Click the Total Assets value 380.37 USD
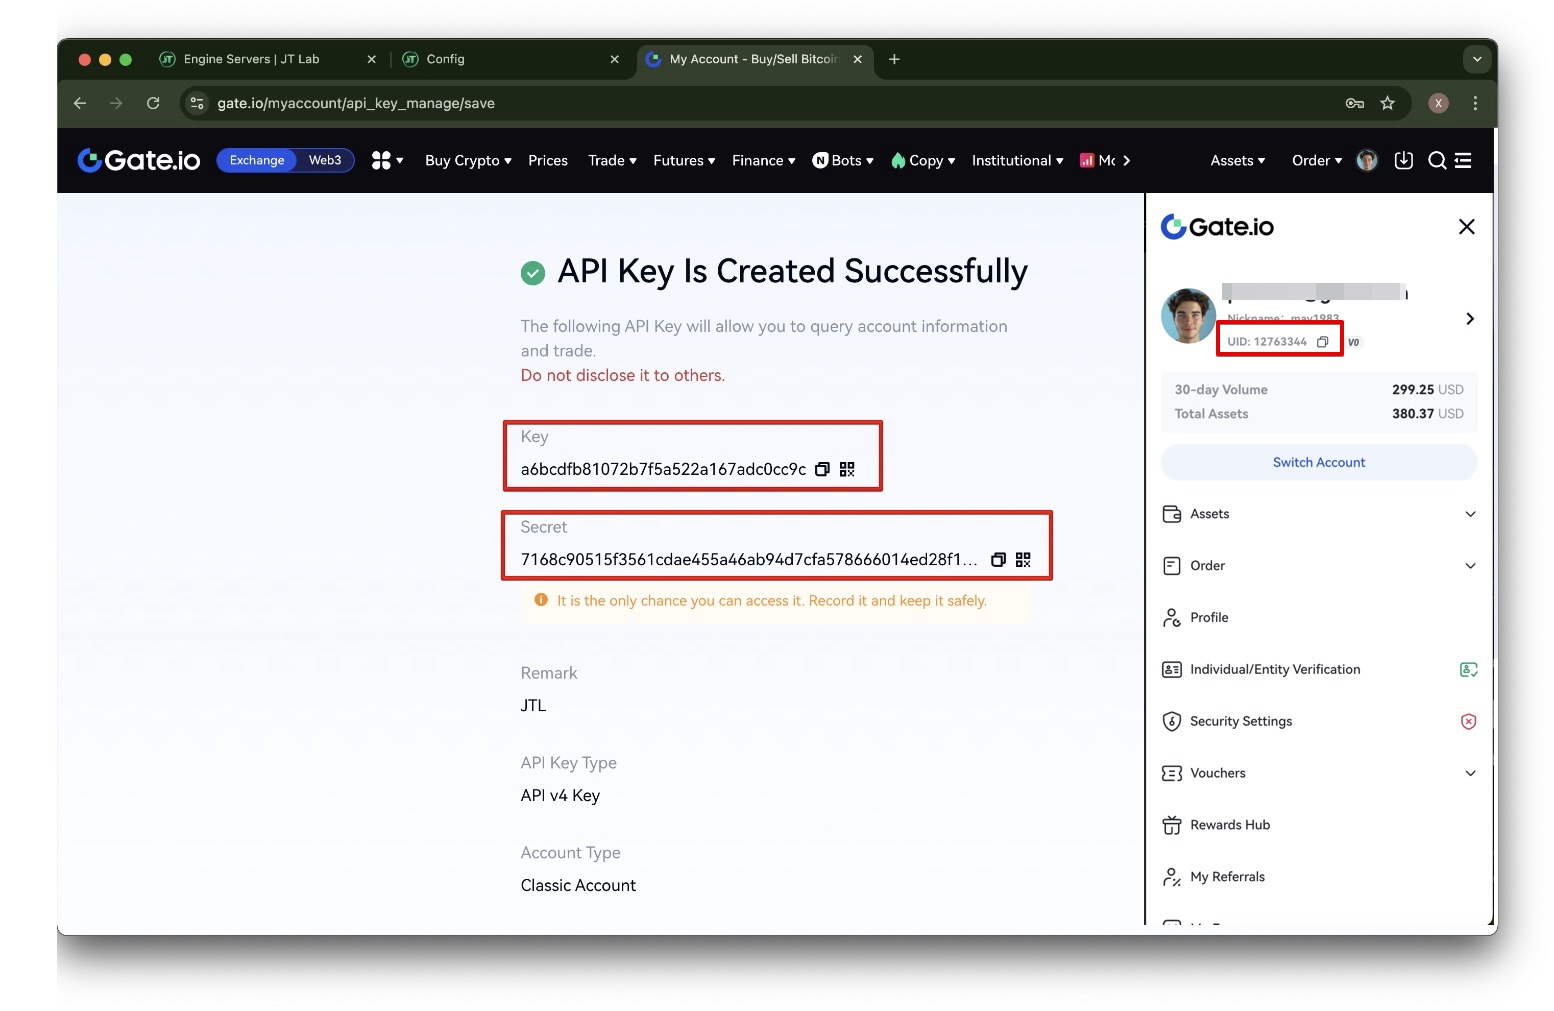Image resolution: width=1554 pixels, height=1011 pixels. (x=1427, y=414)
